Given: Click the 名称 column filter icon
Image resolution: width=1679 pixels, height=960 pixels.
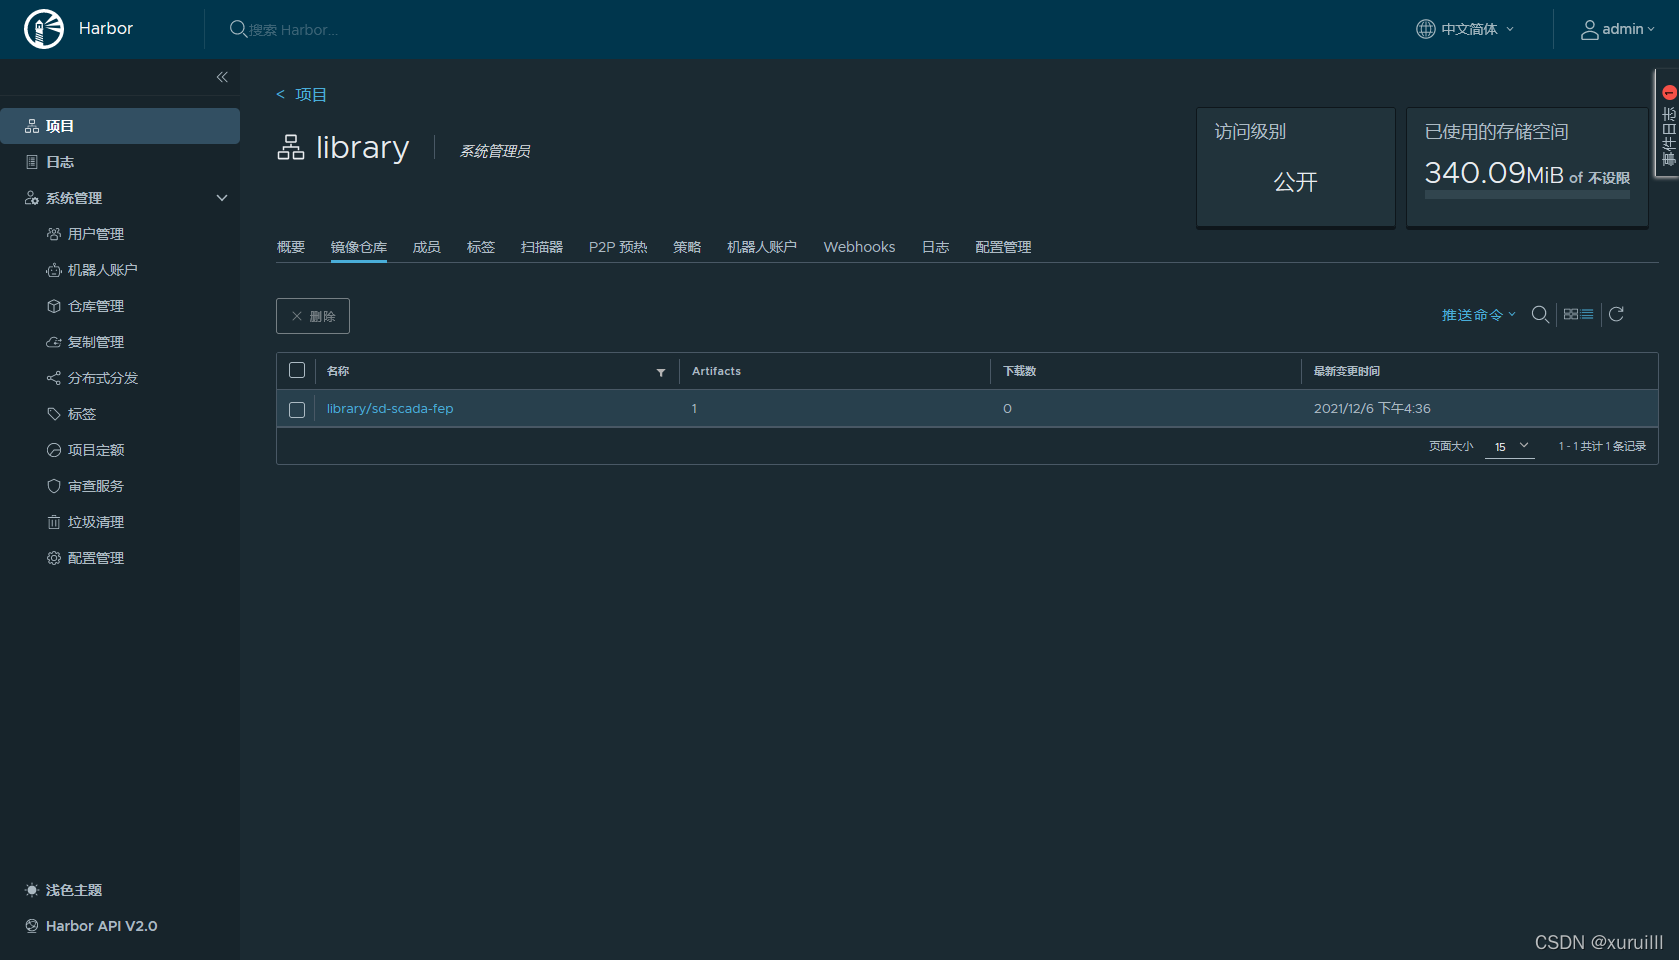Looking at the screenshot, I should [661, 372].
